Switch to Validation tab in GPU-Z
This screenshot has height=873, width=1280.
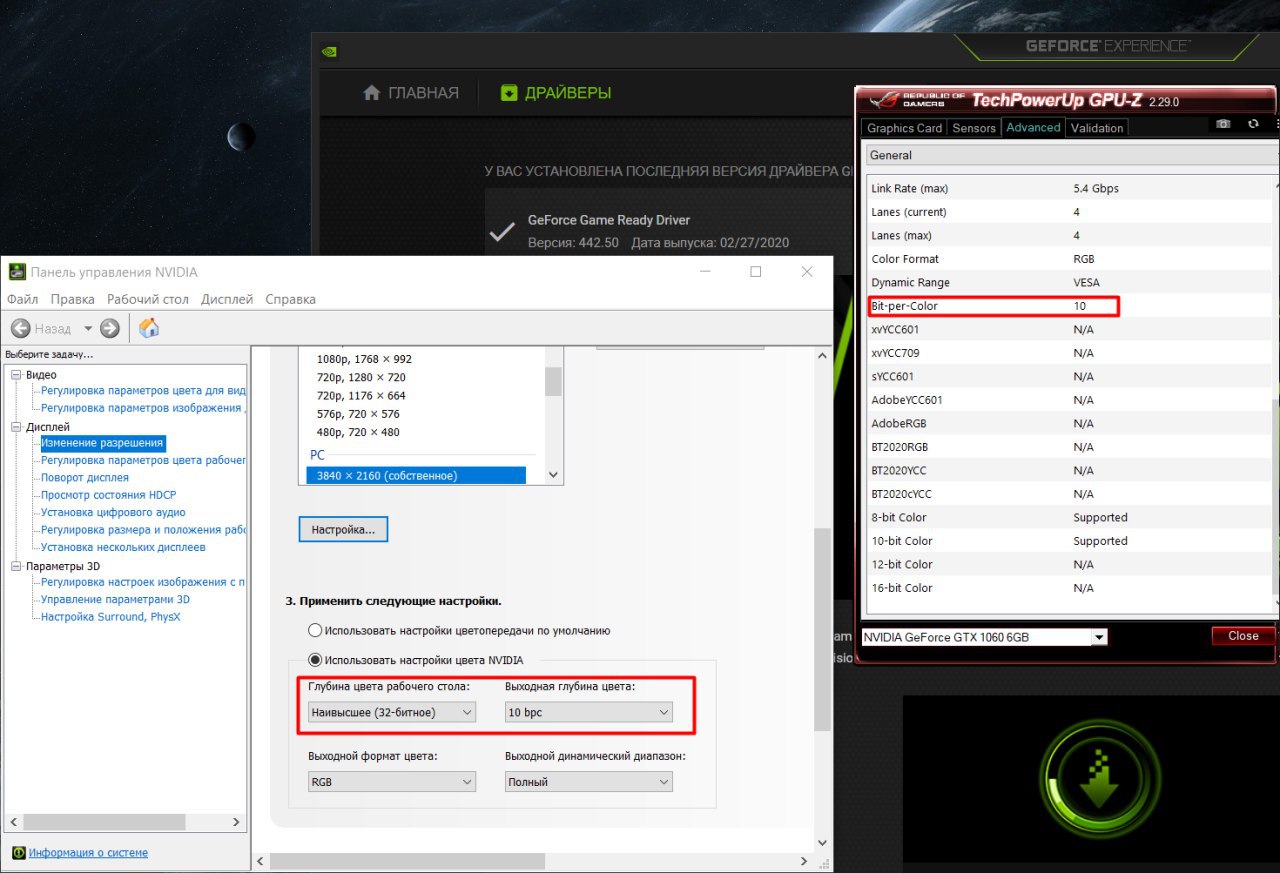click(1097, 128)
